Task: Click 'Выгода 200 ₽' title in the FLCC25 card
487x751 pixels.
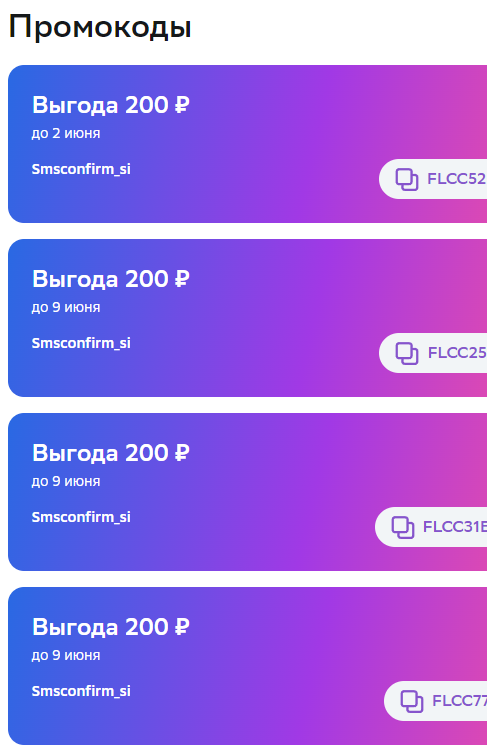Action: 111,279
